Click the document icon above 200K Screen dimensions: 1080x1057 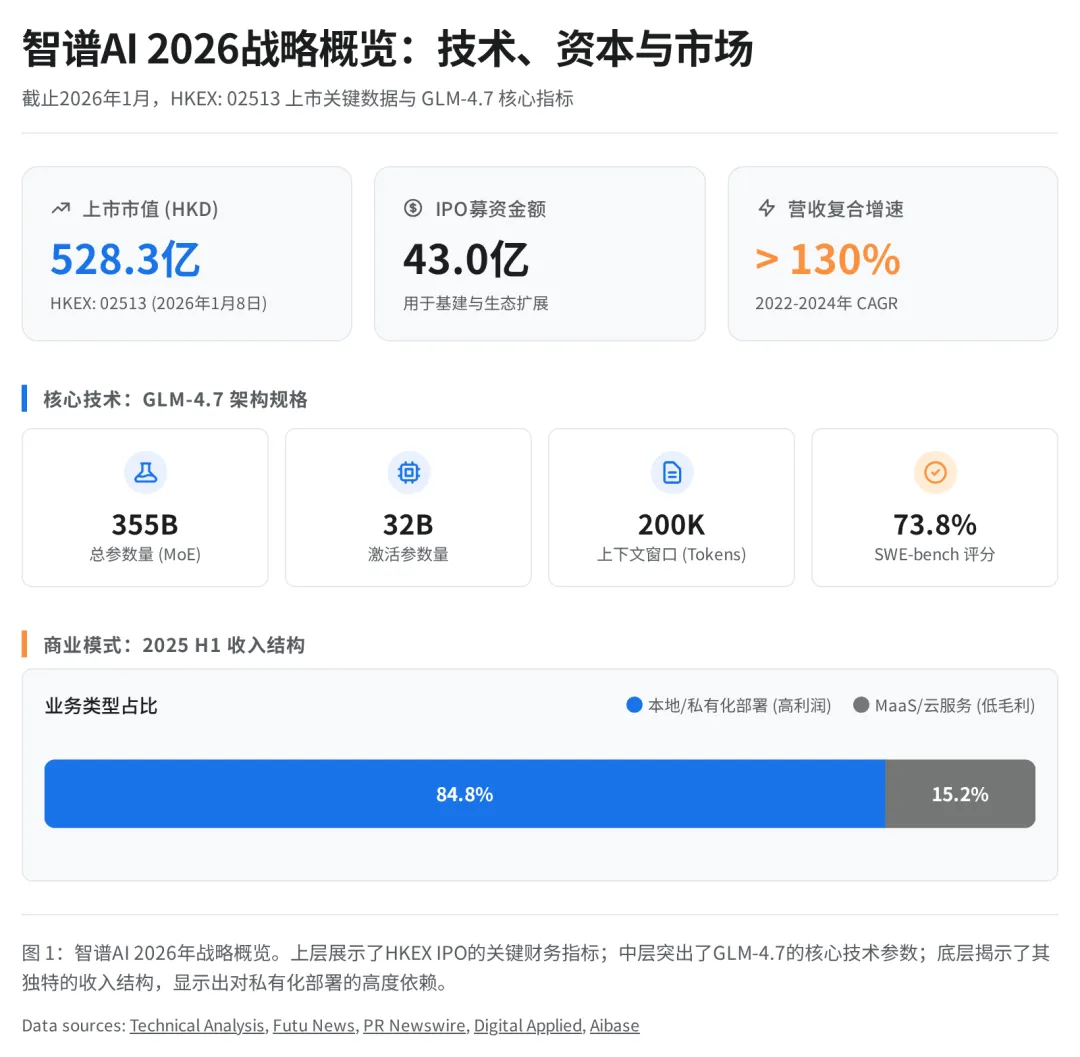(x=672, y=472)
